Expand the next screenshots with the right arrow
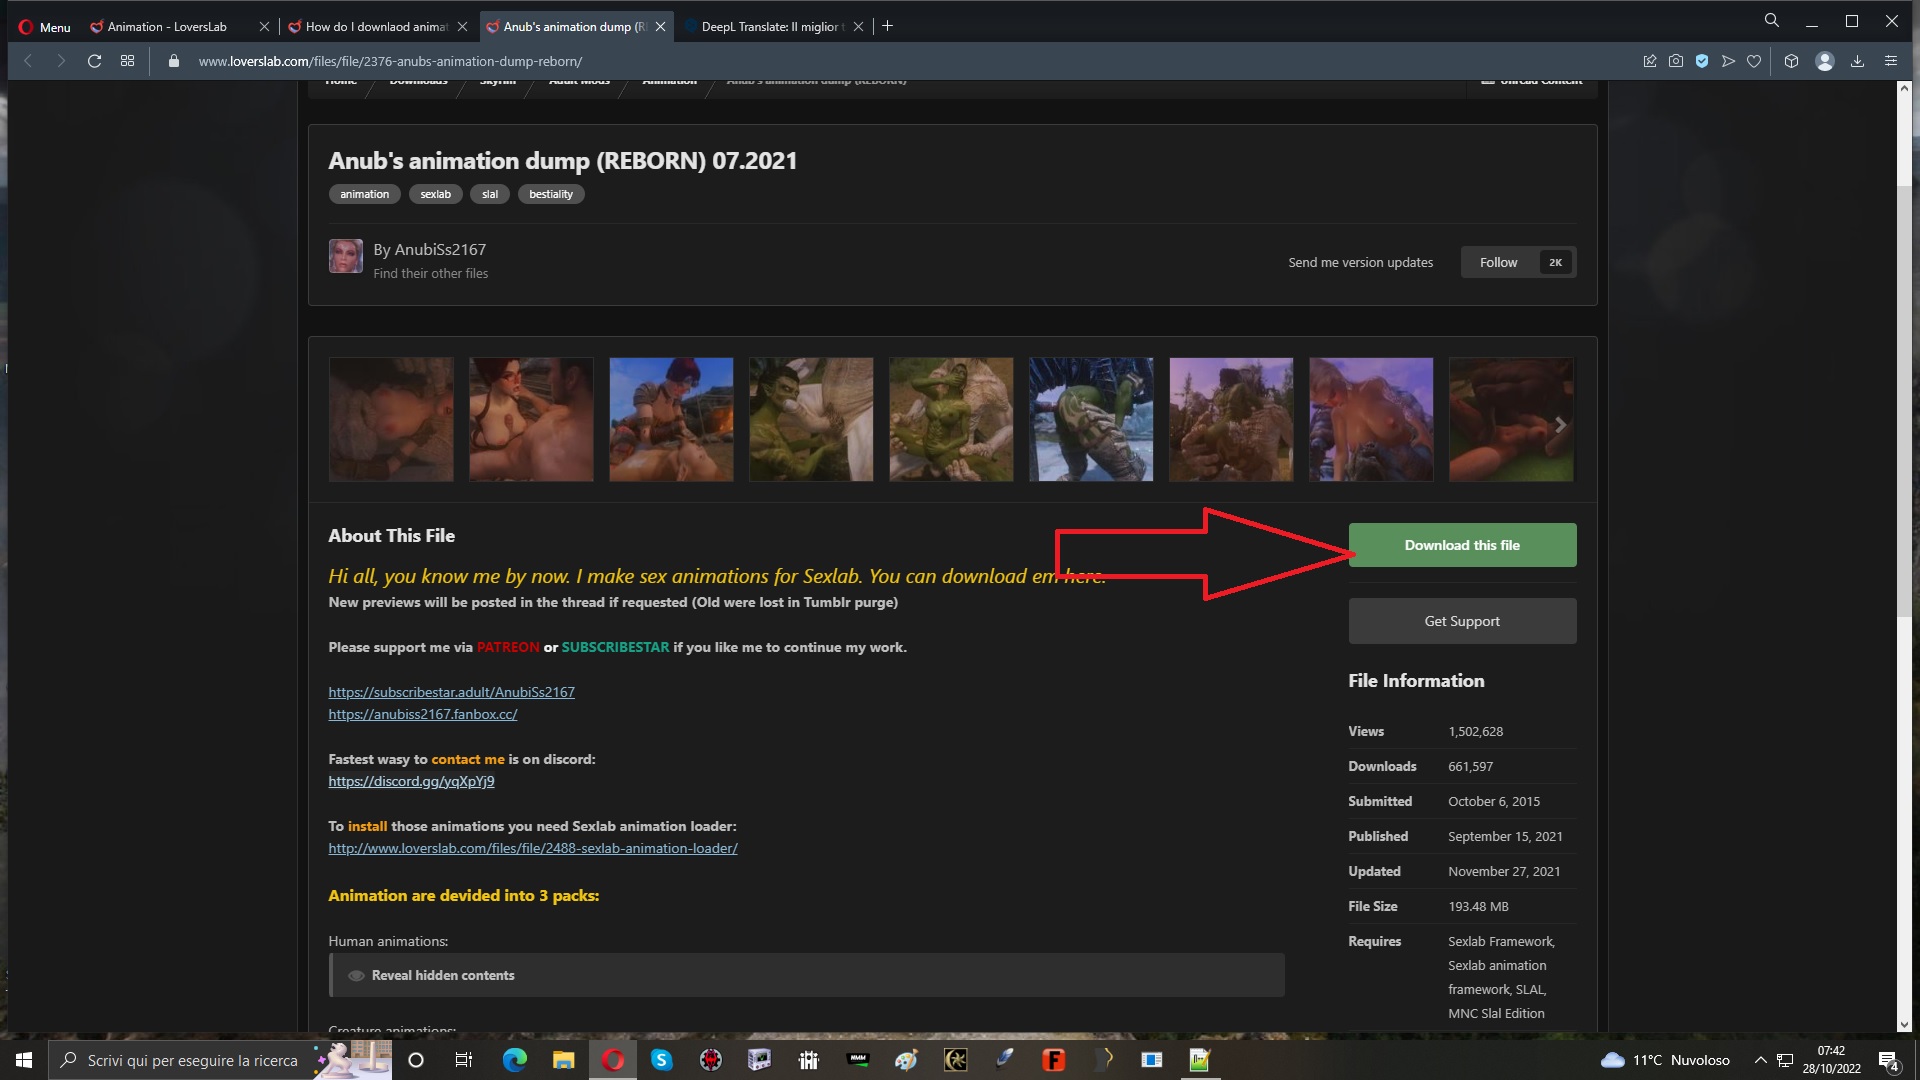1920x1080 pixels. (x=1560, y=424)
